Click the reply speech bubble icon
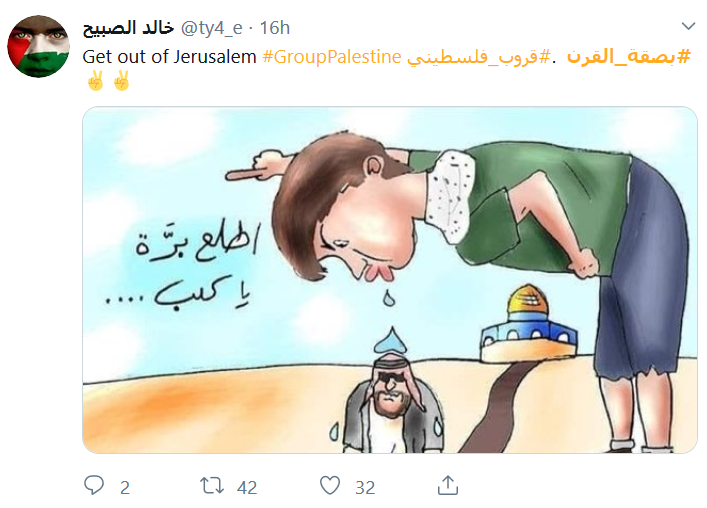The height and width of the screenshot is (508, 707). tap(94, 485)
